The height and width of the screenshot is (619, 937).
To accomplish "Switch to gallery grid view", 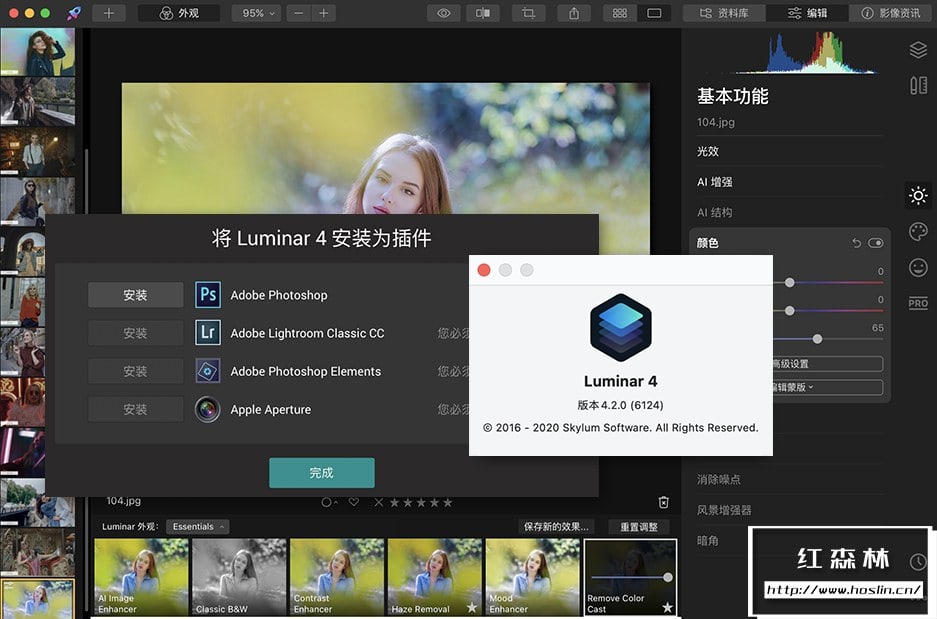I will pyautogui.click(x=620, y=13).
